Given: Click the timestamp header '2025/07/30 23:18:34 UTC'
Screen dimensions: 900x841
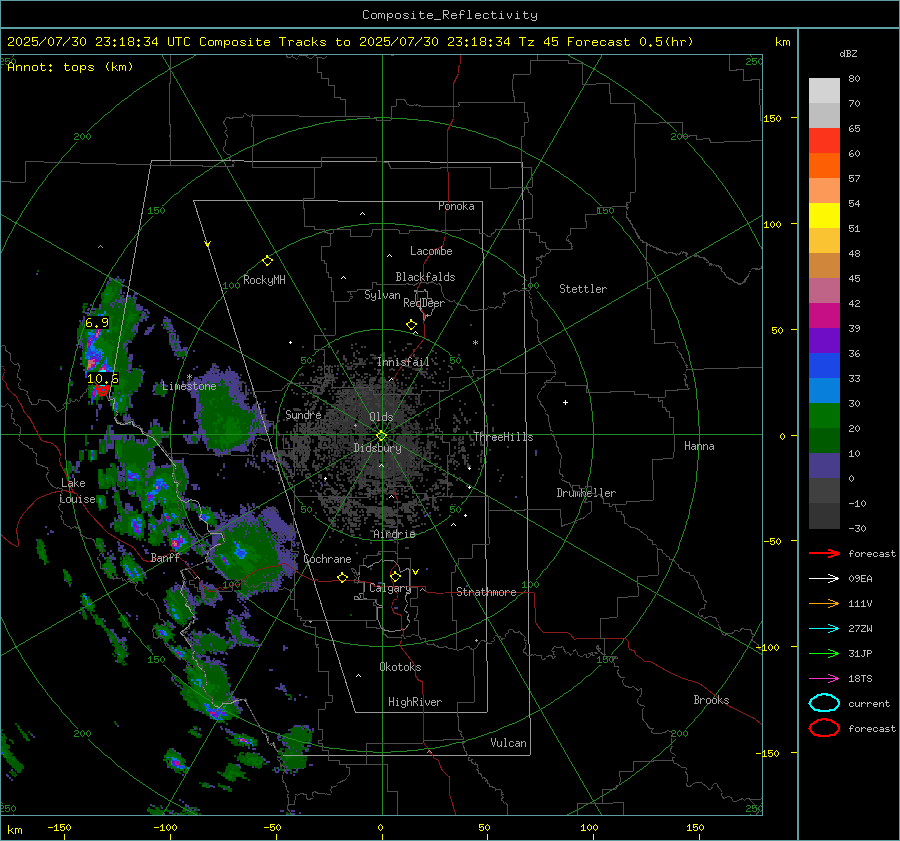Looking at the screenshot, I should point(99,42).
